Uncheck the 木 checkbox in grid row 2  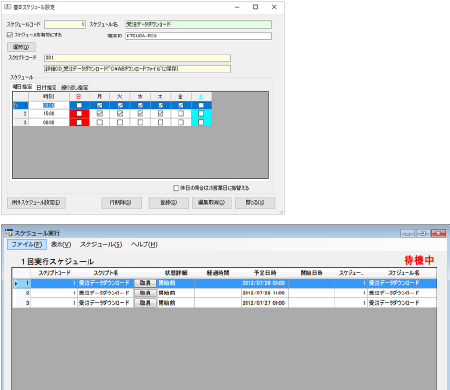coord(160,114)
